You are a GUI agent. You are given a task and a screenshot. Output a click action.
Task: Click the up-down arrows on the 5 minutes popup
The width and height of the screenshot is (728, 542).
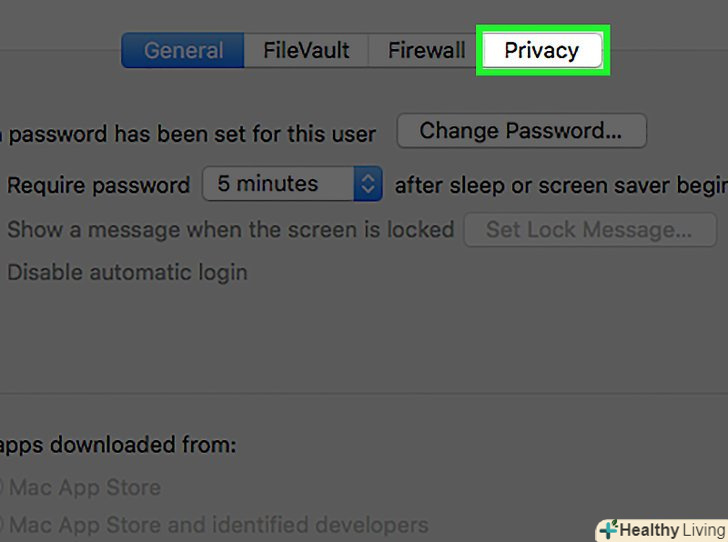coord(368,184)
